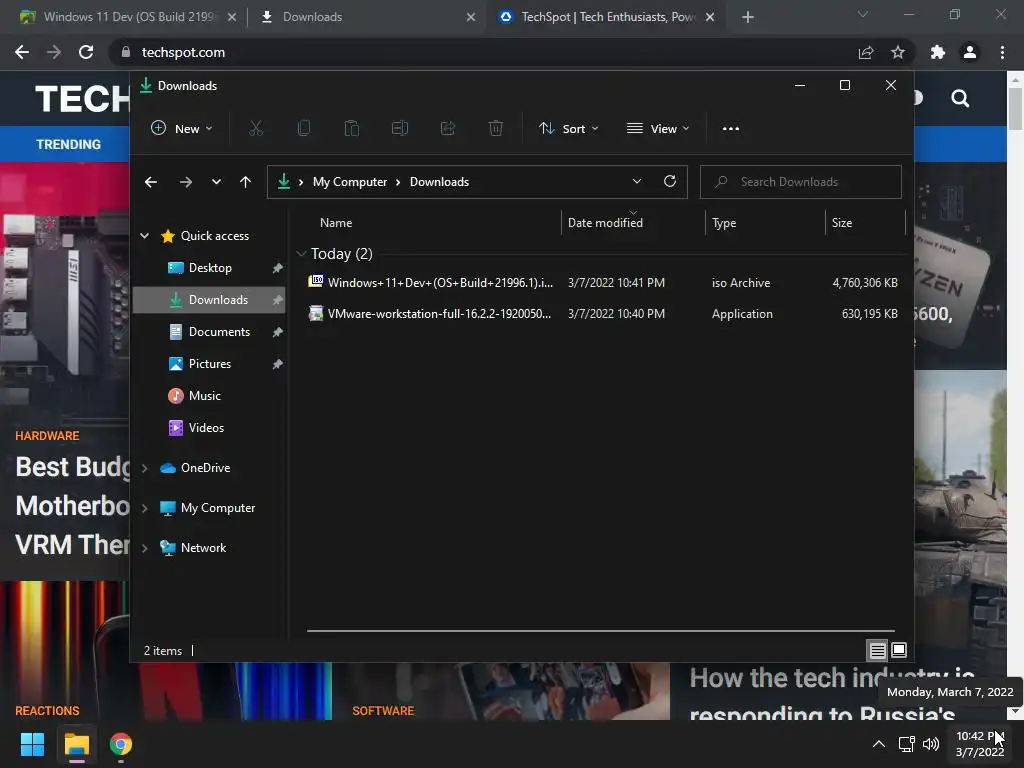Click the Cut scissors icon in Explorer toolbar
Viewport: 1024px width, 768px height.
pyautogui.click(x=255, y=129)
